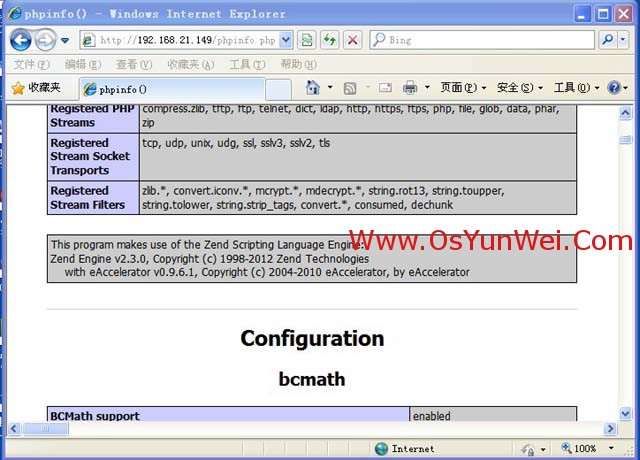Open the 帮助(H) menu
This screenshot has width=640, height=460.
(x=298, y=64)
